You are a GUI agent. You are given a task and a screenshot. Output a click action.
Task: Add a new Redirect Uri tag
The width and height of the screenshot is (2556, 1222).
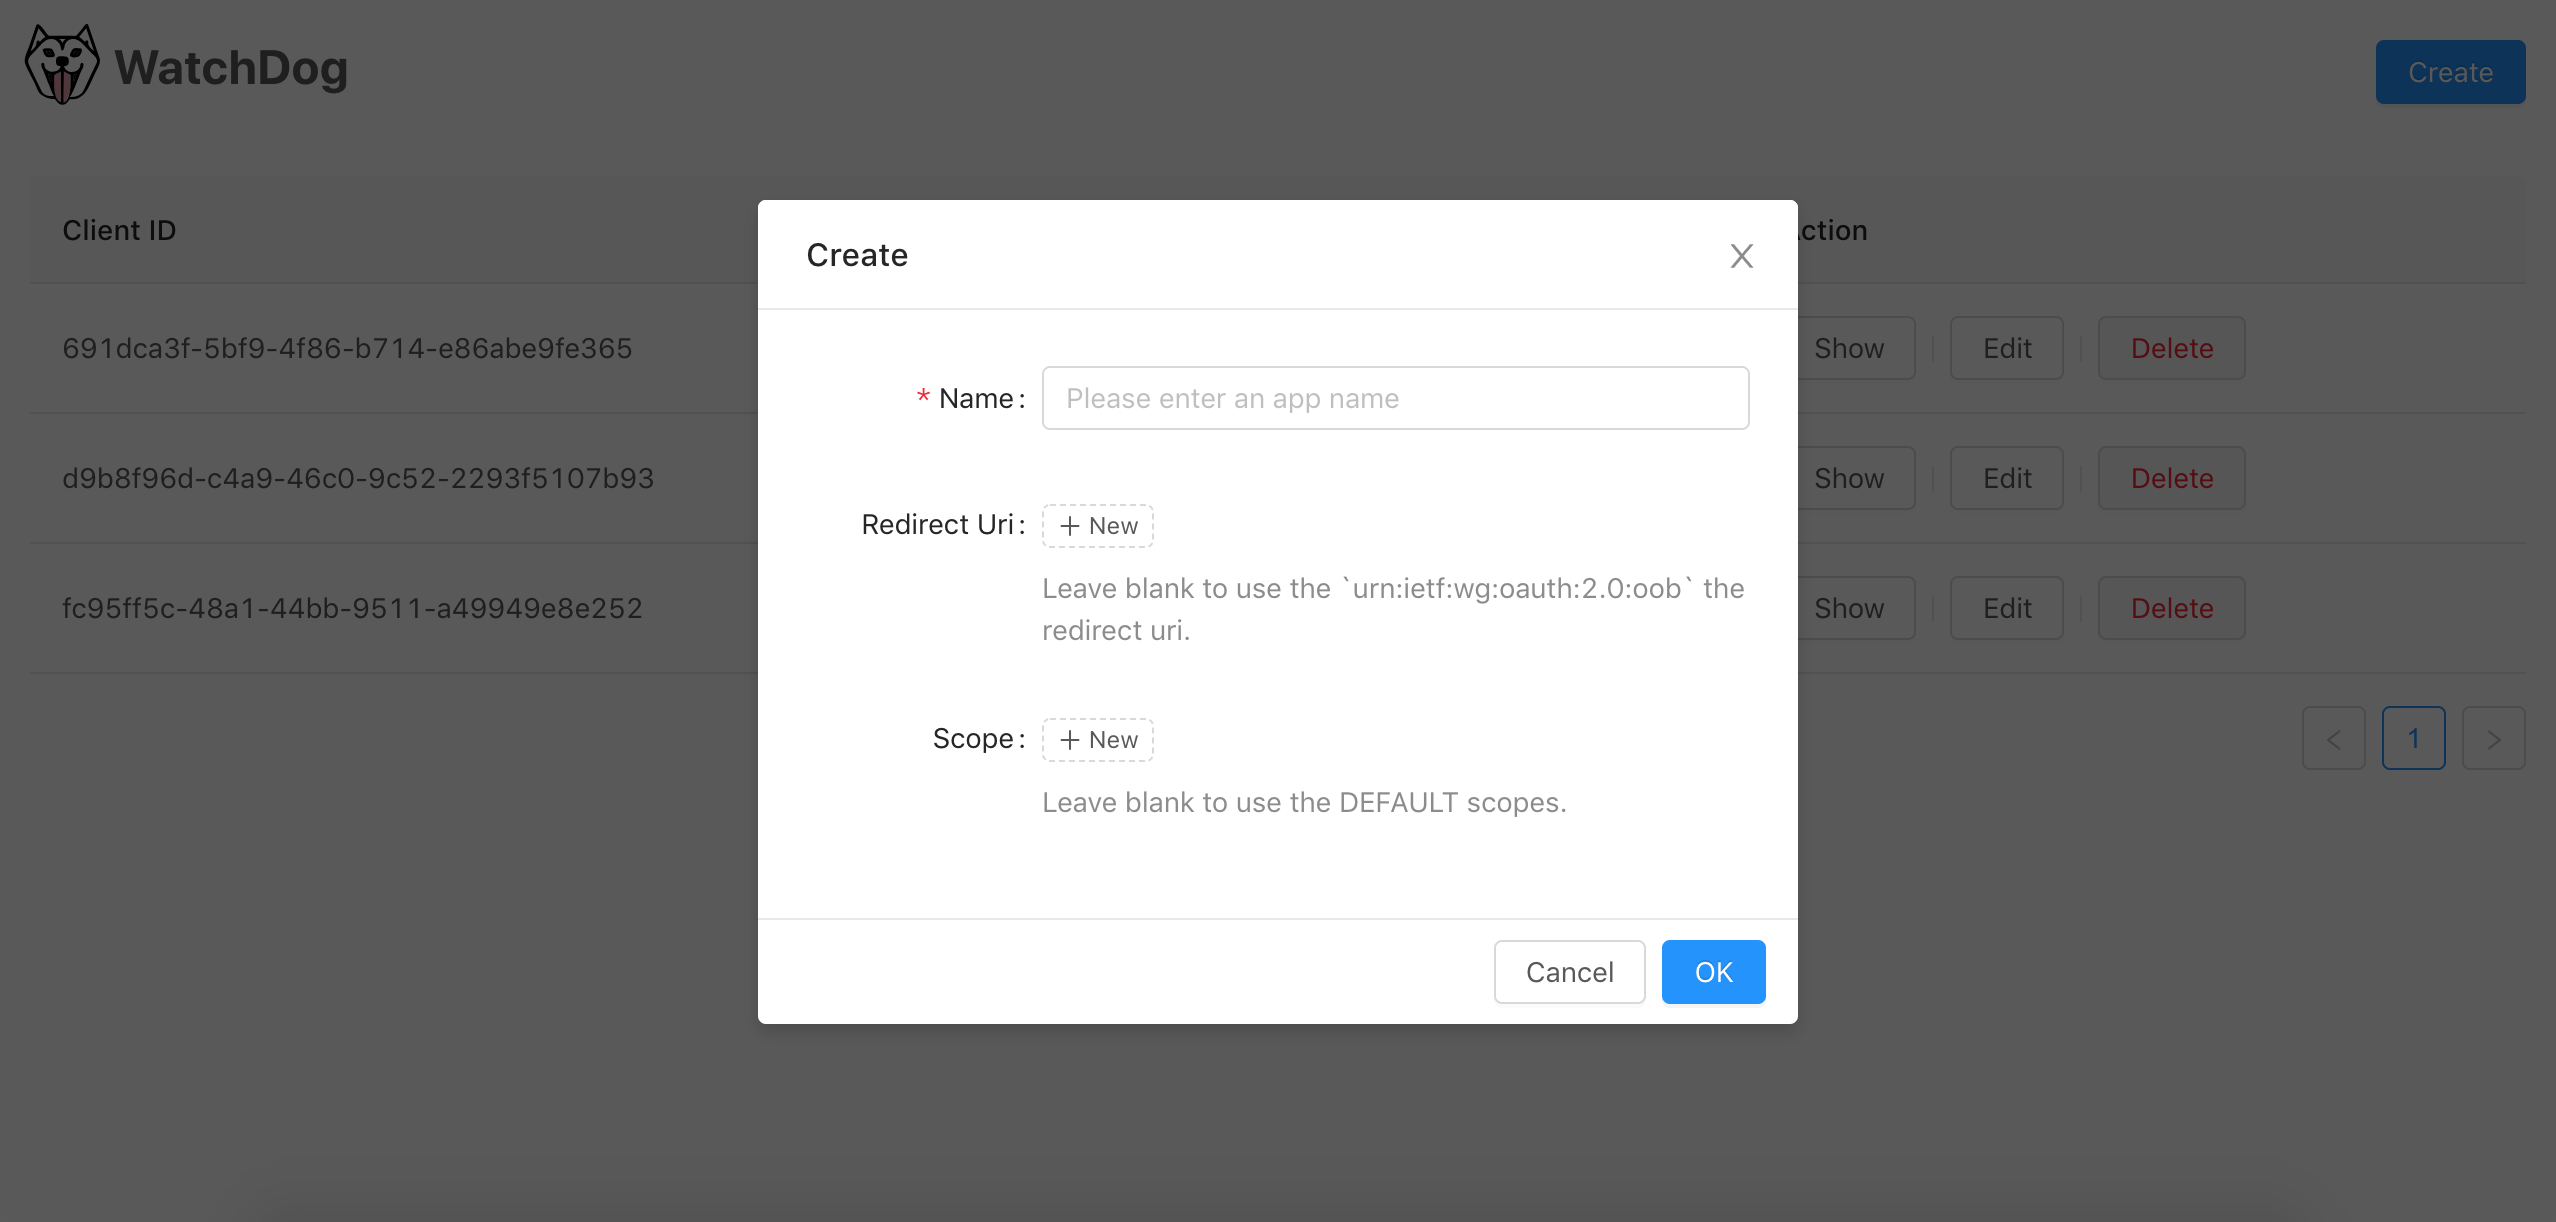1097,526
